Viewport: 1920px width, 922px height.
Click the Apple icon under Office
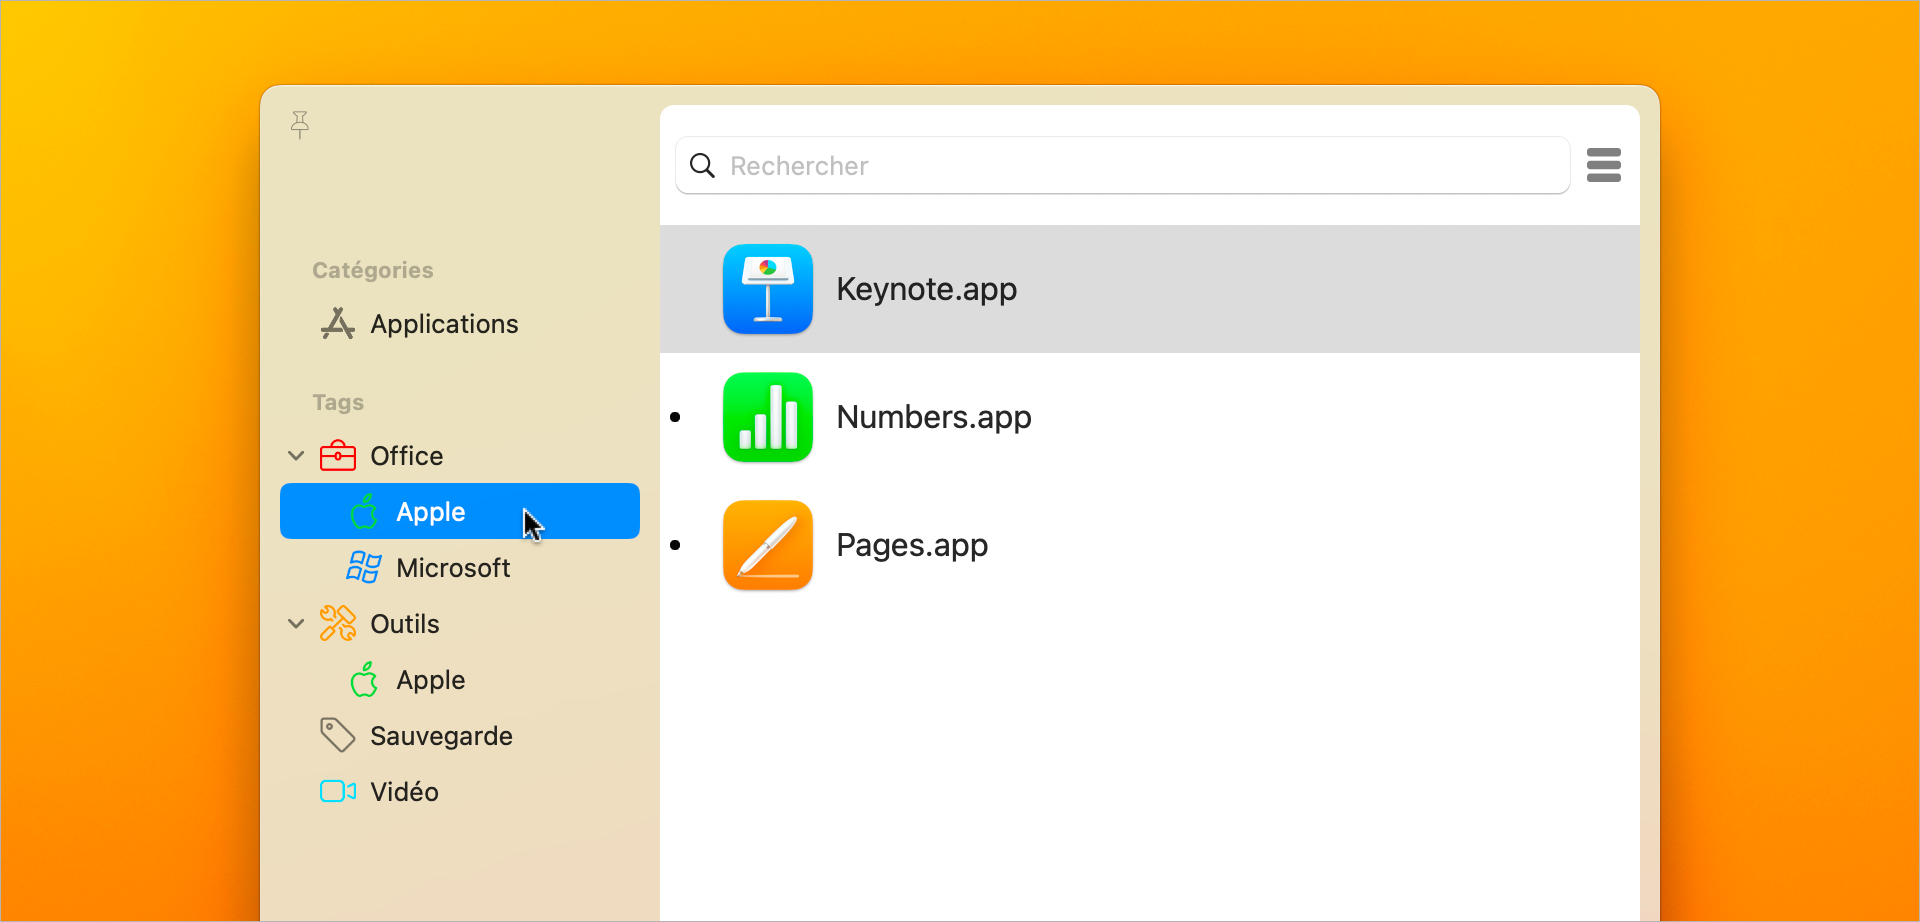(364, 512)
